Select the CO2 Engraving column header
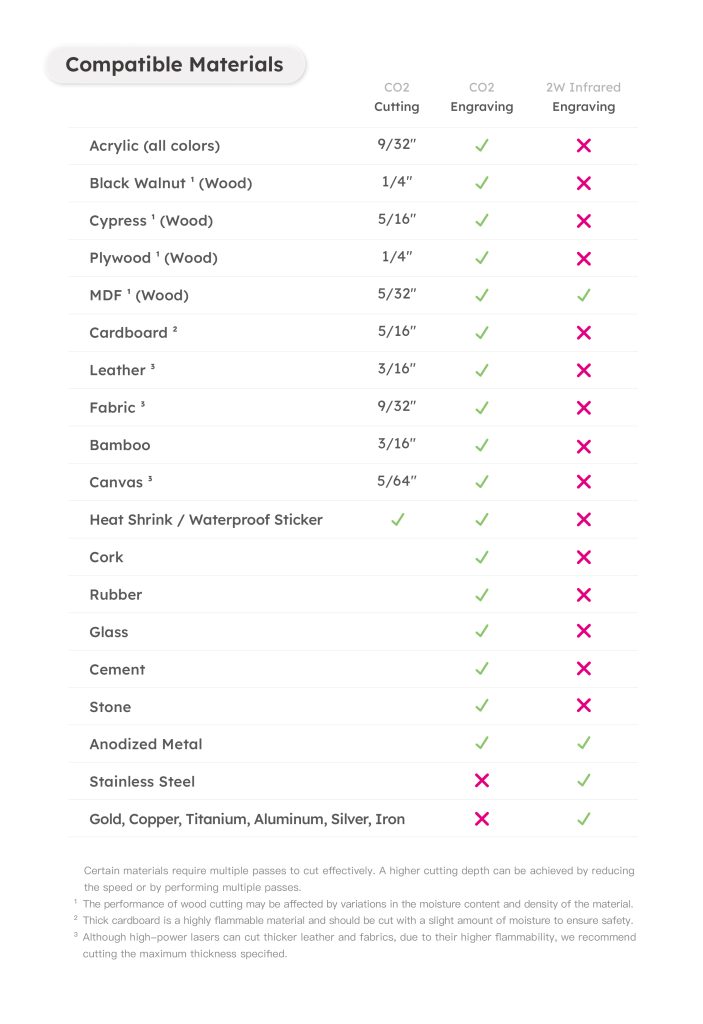Screen dimensions: 703x1024 (x=482, y=97)
